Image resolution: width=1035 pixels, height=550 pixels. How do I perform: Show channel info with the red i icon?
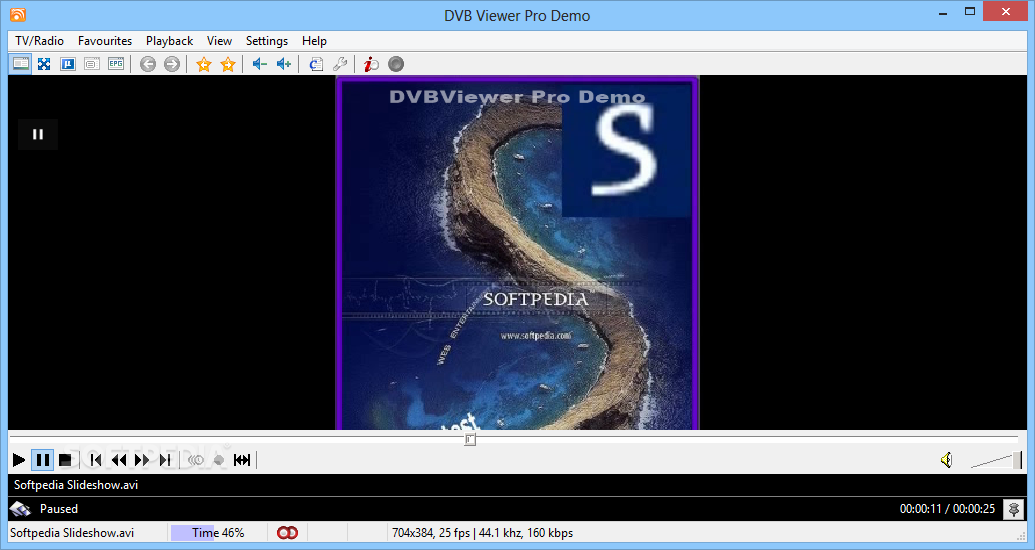point(372,64)
